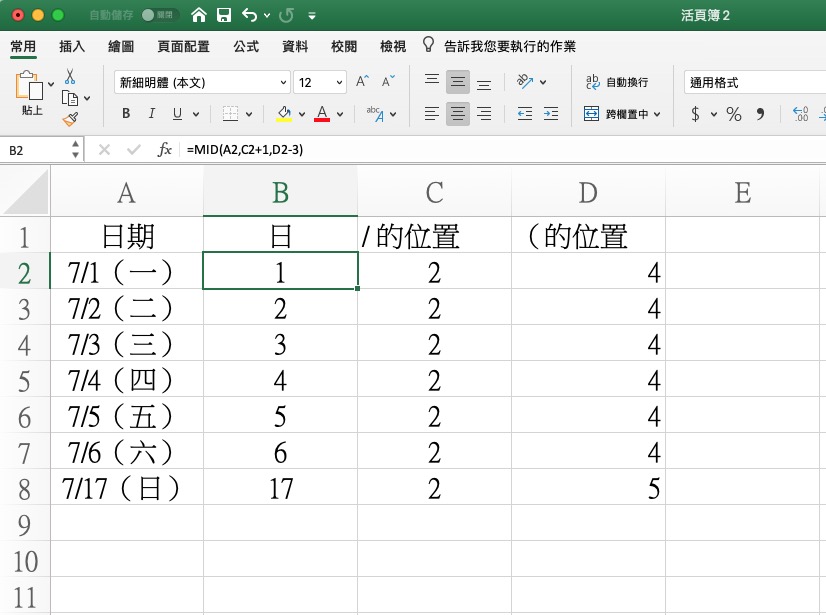Click the name box stepper arrows
826x615 pixels.
pos(76,150)
